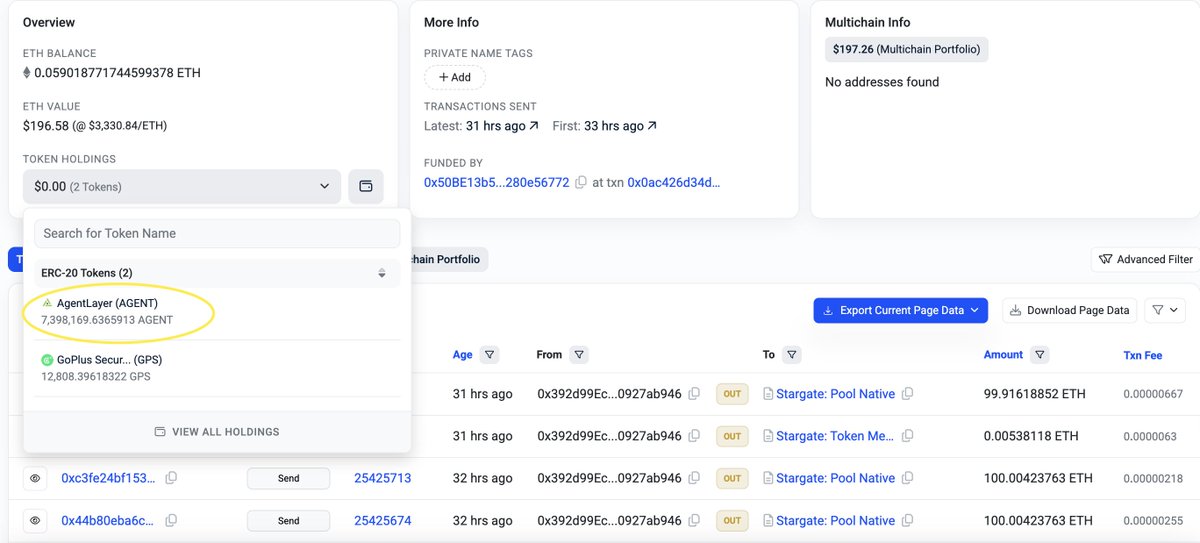Open block 25425713

click(383, 478)
